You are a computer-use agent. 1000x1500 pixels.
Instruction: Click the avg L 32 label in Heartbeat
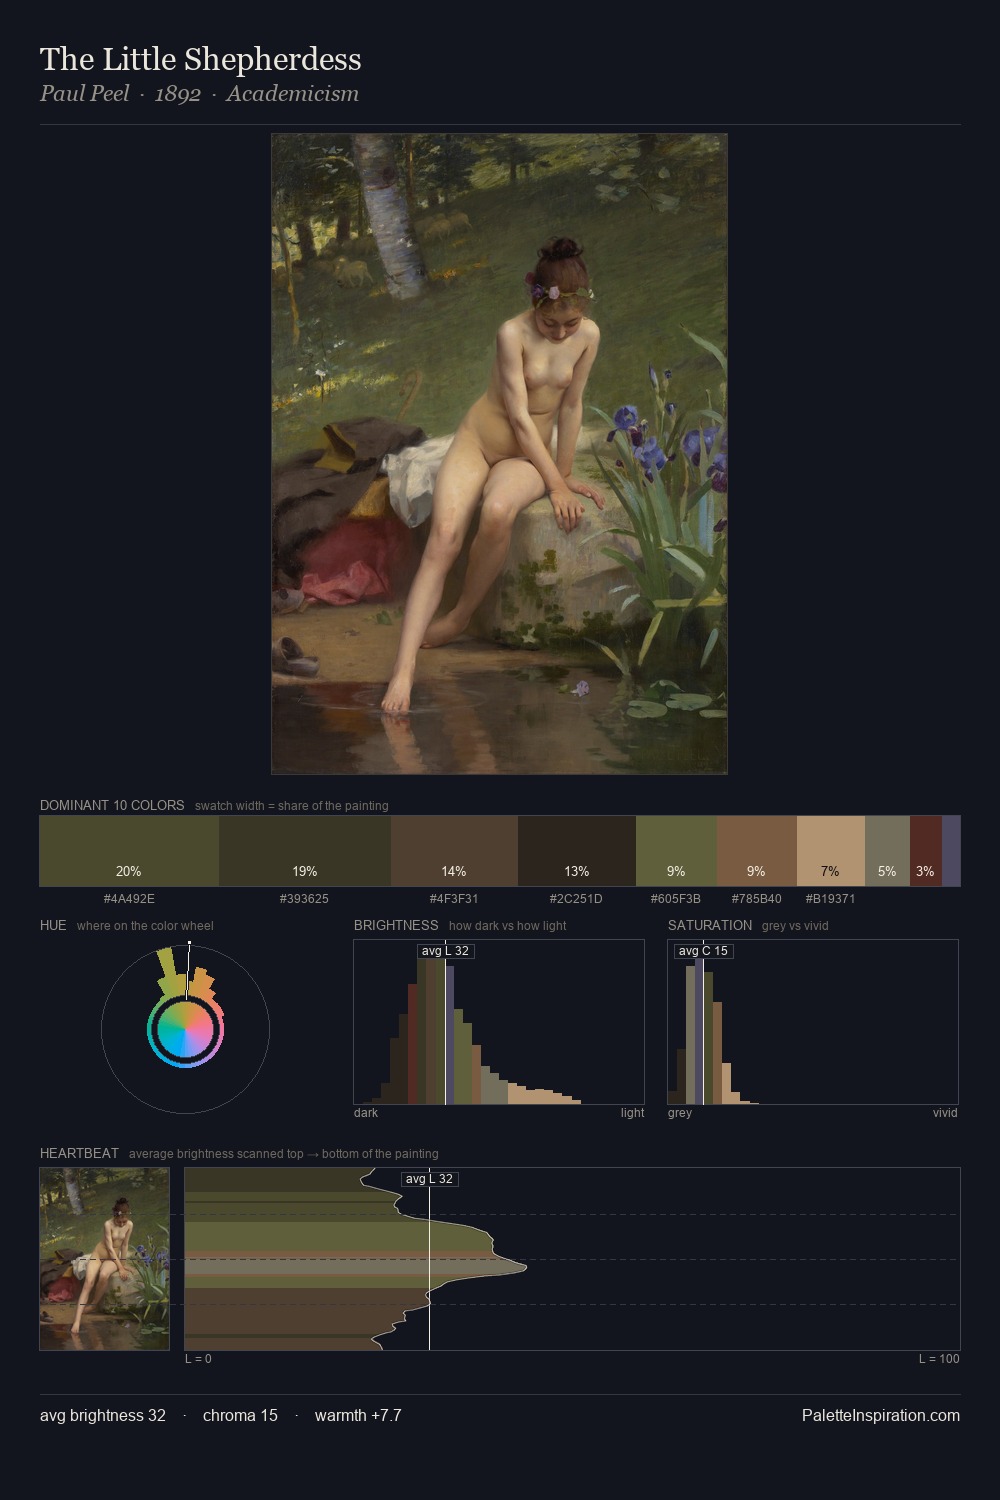[x=430, y=1179]
